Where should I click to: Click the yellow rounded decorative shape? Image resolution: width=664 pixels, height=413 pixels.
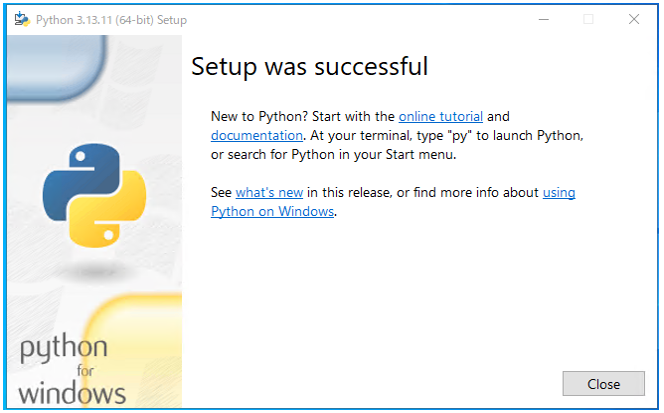[x=133, y=349]
